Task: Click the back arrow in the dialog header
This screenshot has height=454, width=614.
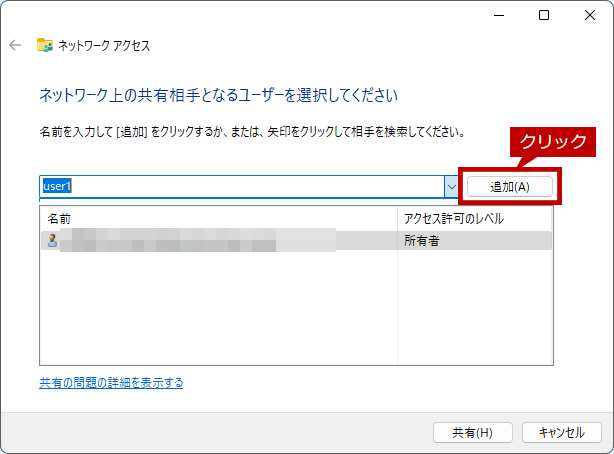Action: point(15,45)
